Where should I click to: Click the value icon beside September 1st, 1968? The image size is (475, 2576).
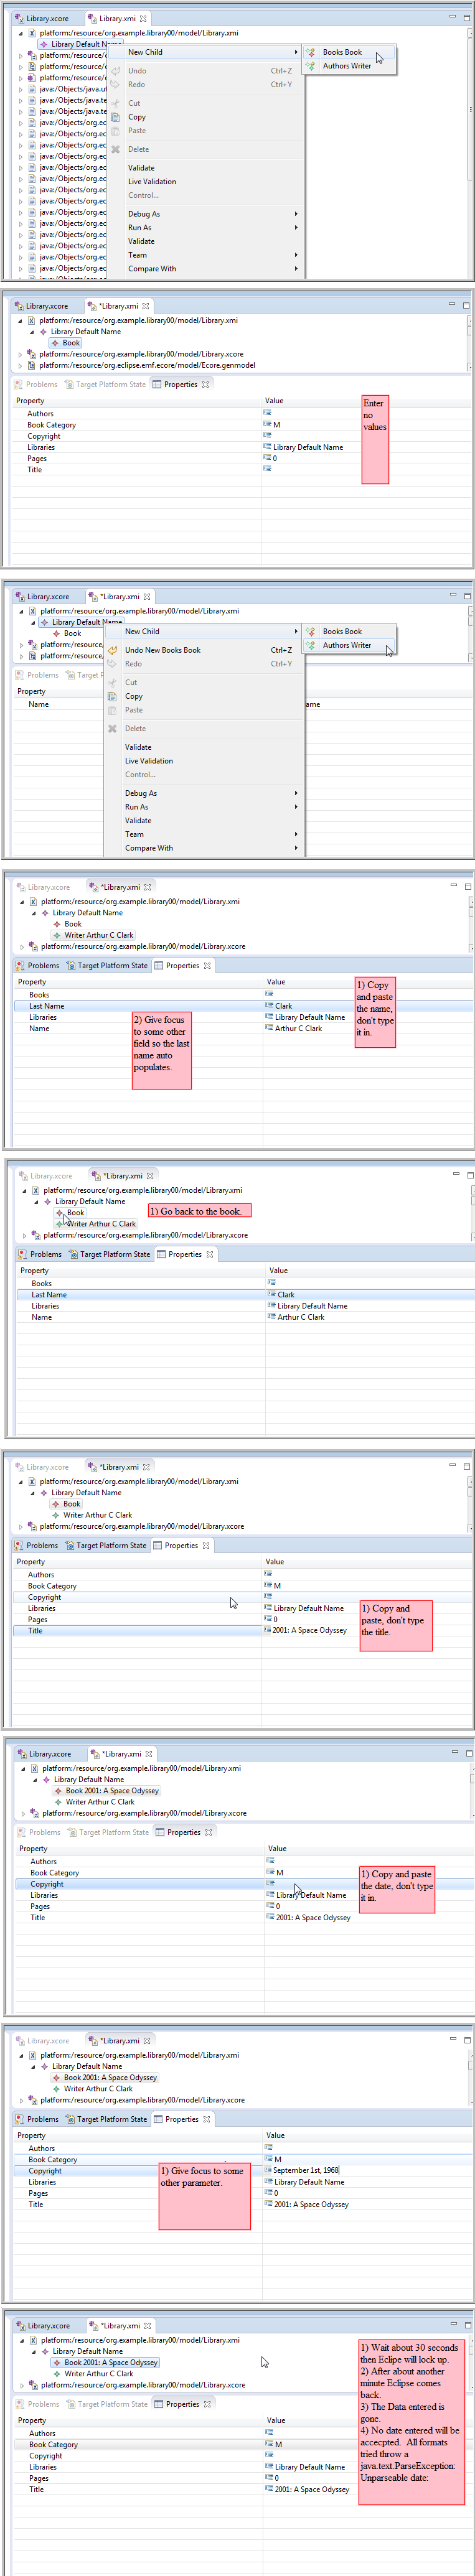pyautogui.click(x=268, y=2169)
